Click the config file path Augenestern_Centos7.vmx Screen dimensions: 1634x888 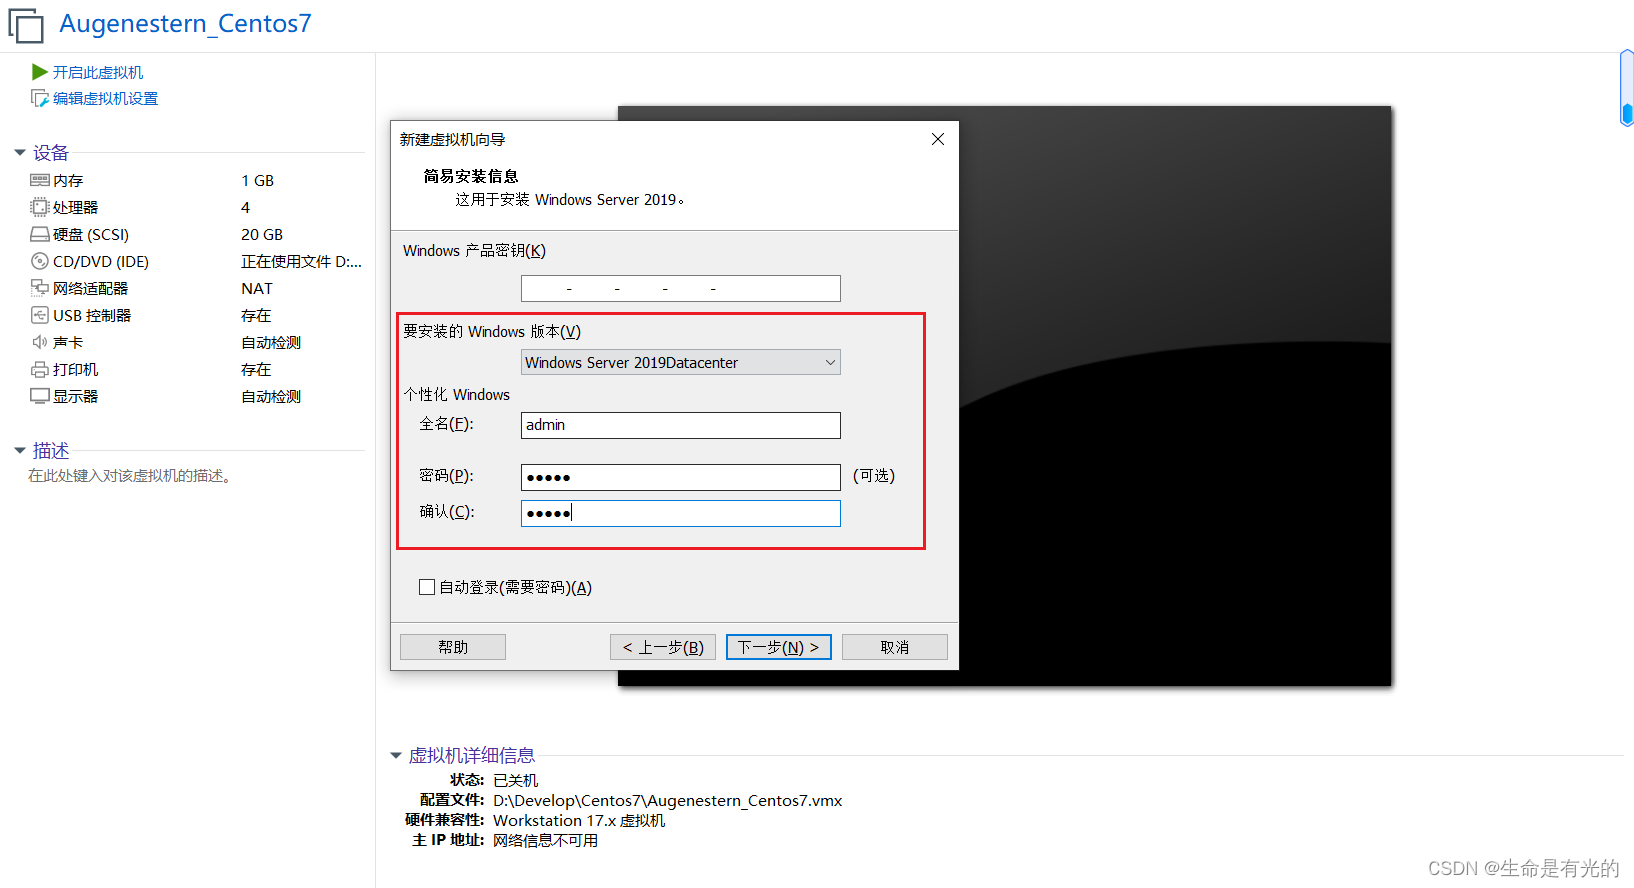[667, 800]
